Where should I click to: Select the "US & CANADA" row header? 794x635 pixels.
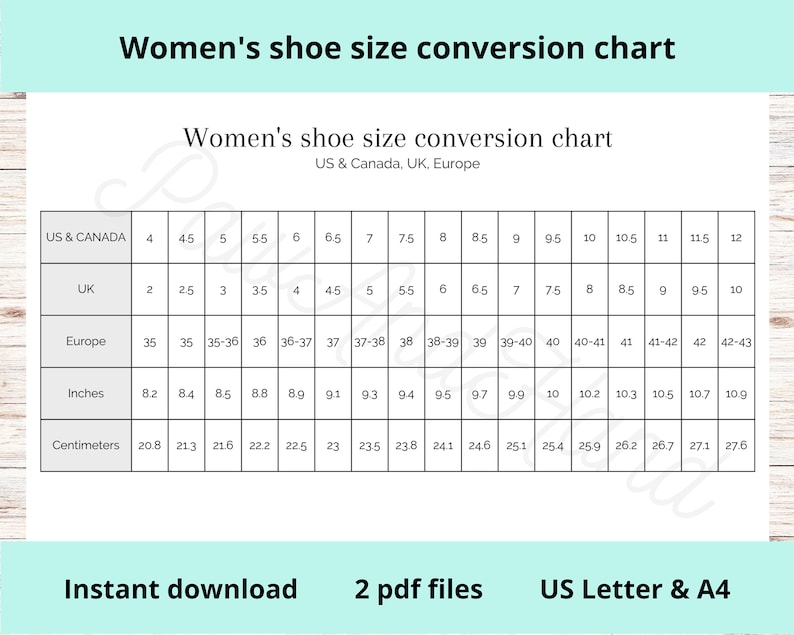click(86, 237)
